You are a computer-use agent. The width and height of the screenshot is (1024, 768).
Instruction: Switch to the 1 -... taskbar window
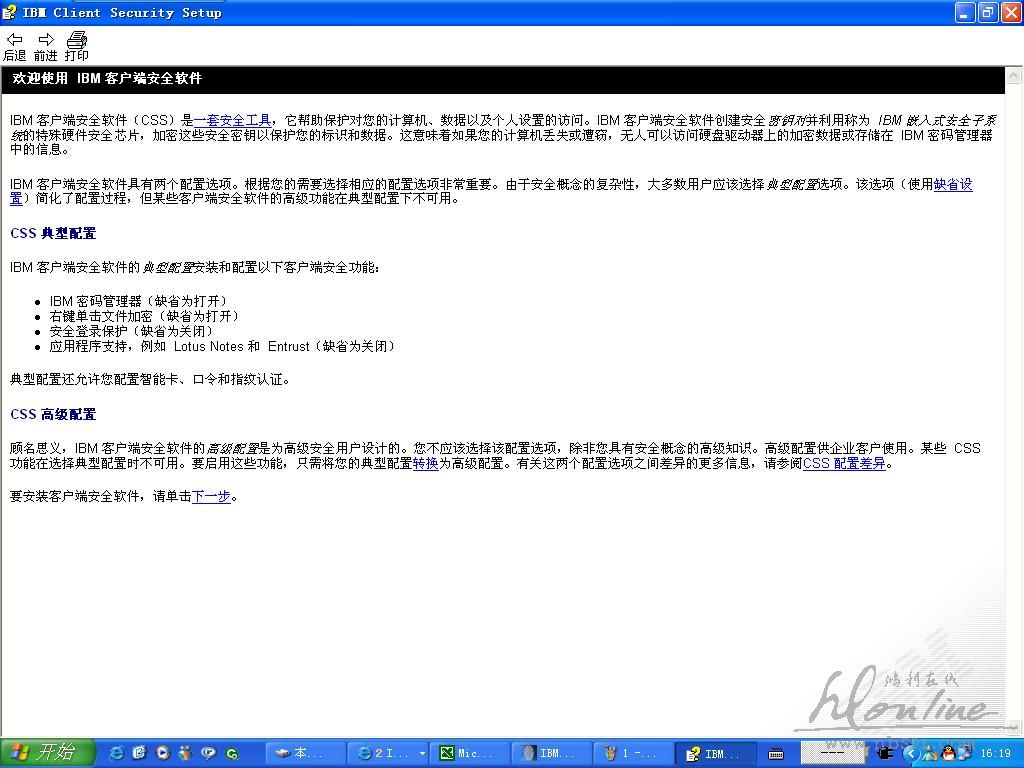pyautogui.click(x=632, y=753)
